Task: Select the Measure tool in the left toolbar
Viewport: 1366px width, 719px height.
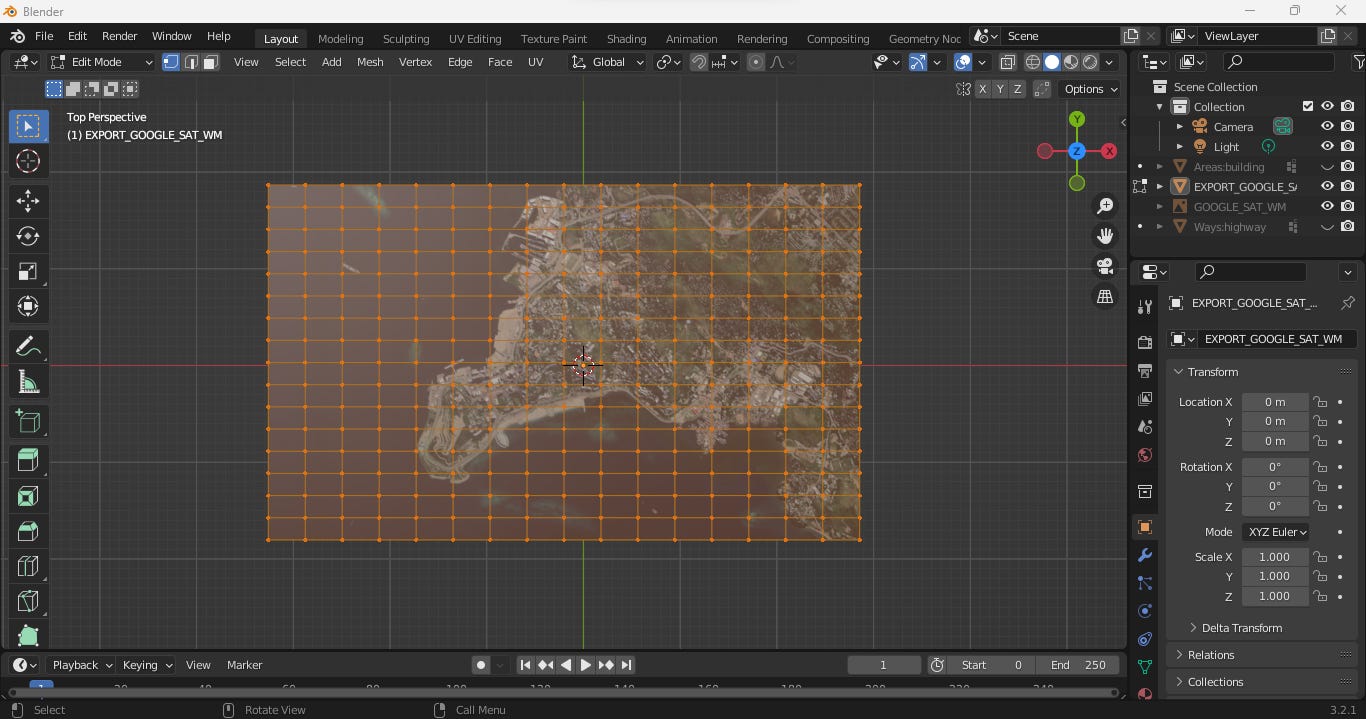Action: (28, 381)
